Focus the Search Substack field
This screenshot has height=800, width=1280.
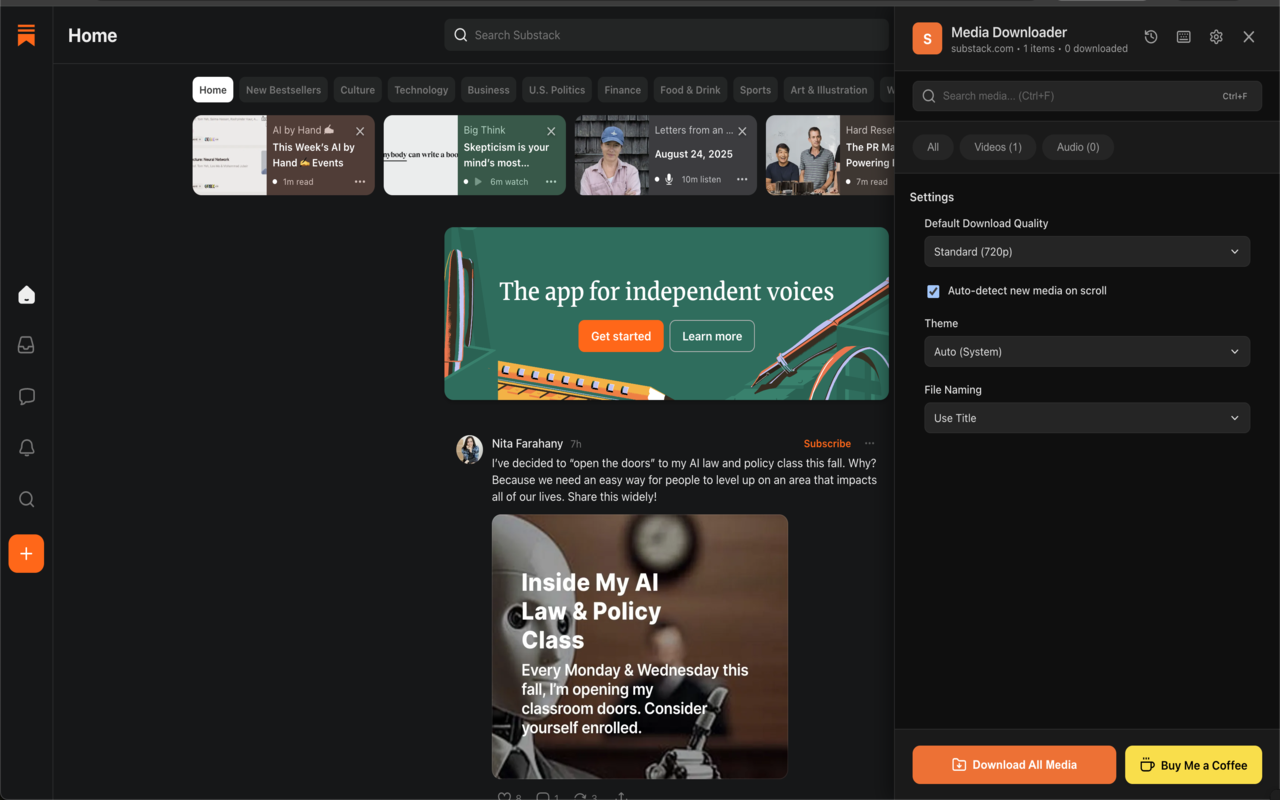click(x=667, y=35)
